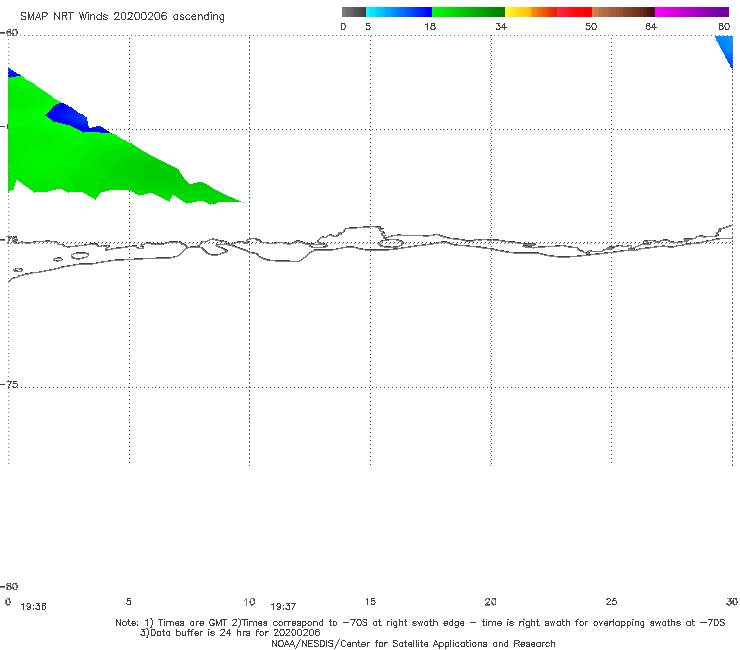Click the gray segment of the color bar
This screenshot has height=650, width=740.
click(353, 12)
